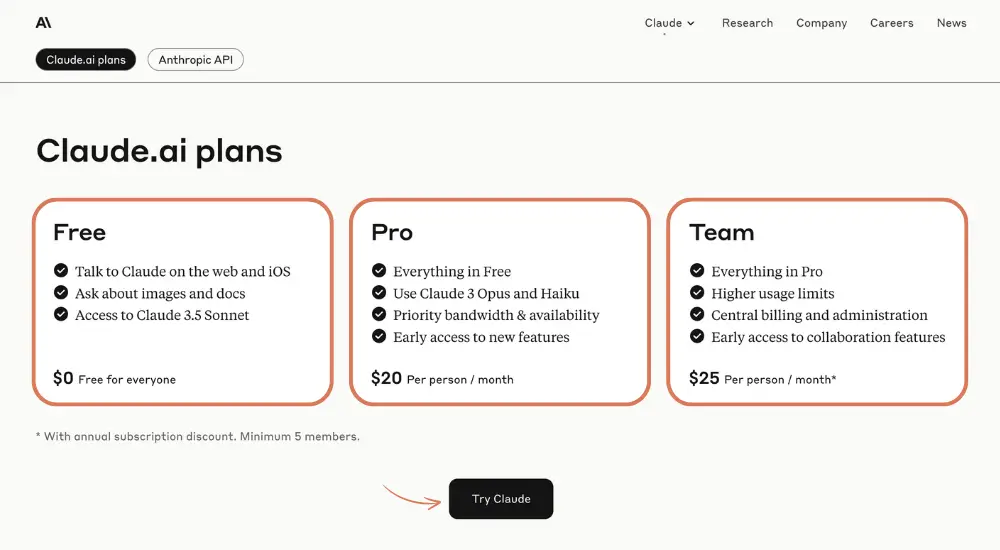This screenshot has height=550, width=1000.
Task: Click checkmark icon next to 'Everything in Free'
Action: click(379, 271)
